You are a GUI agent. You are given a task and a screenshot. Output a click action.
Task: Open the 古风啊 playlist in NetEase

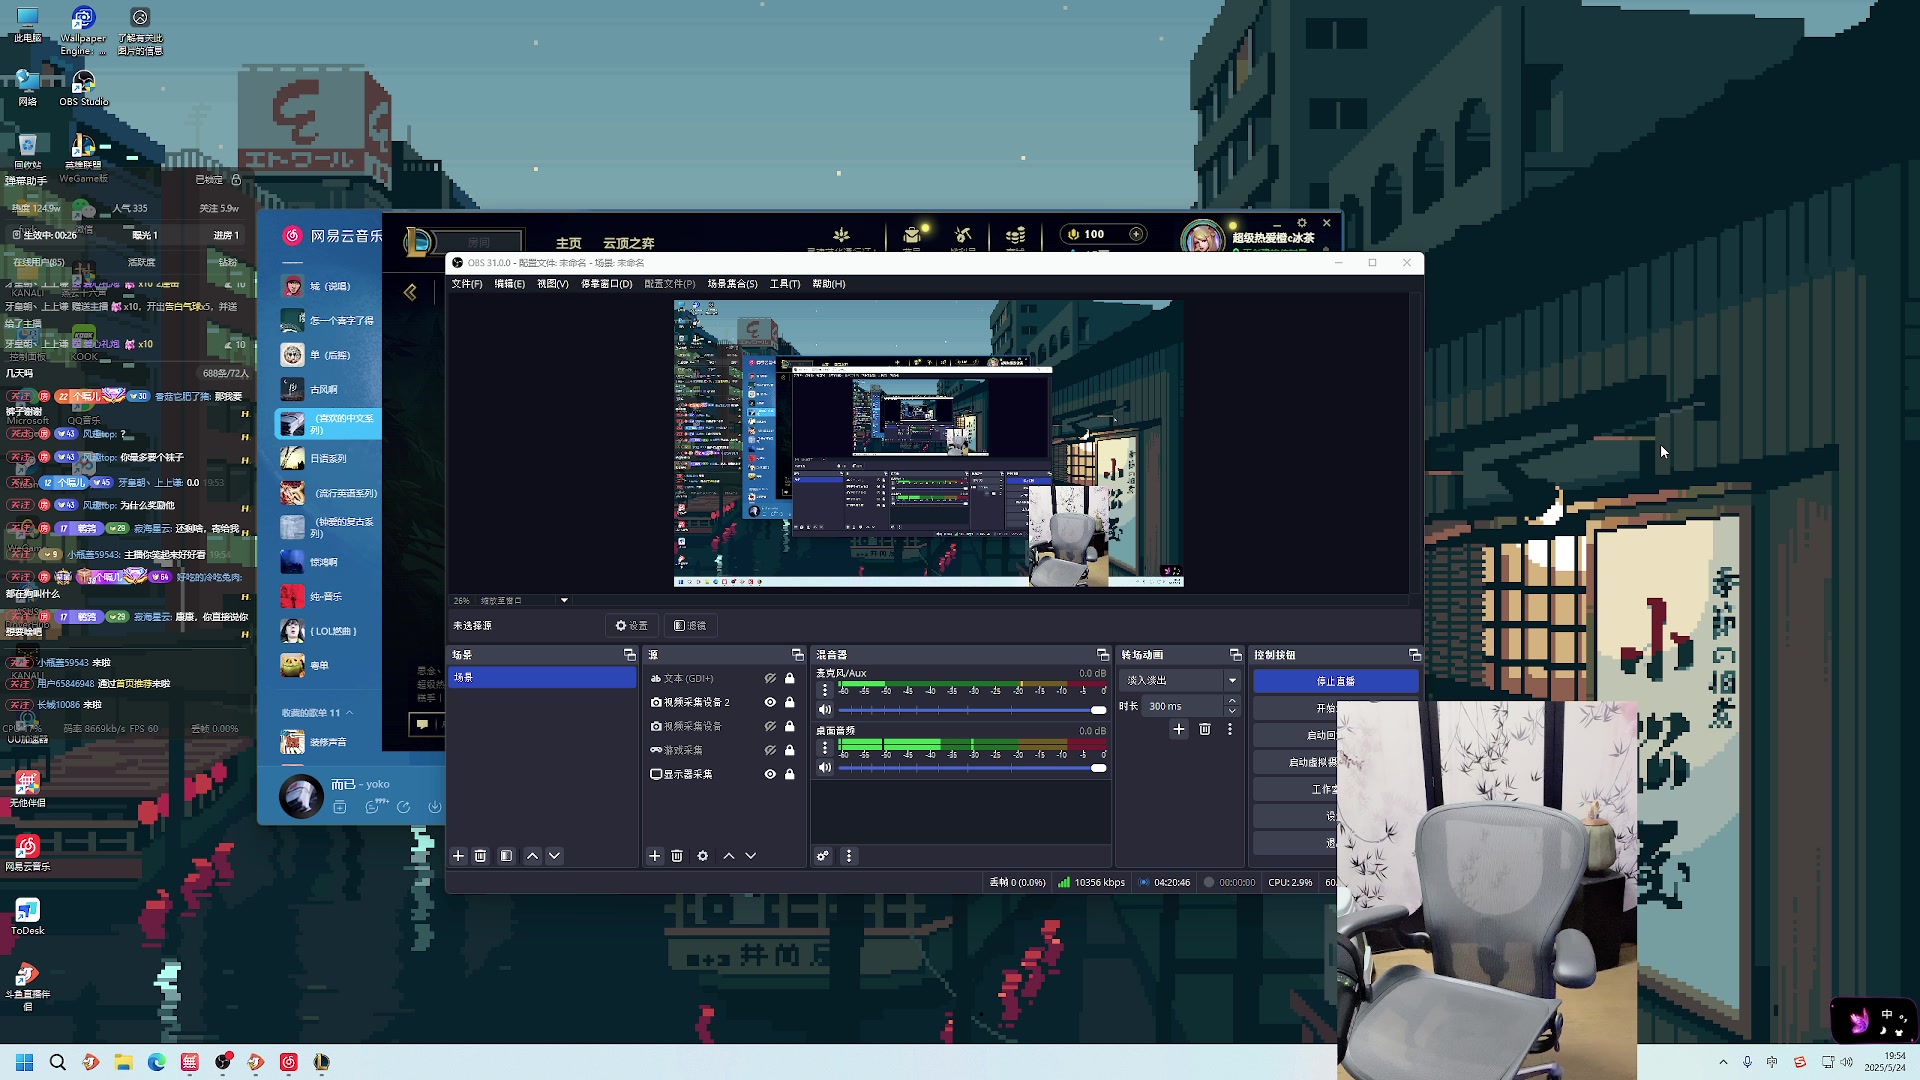[x=328, y=389]
